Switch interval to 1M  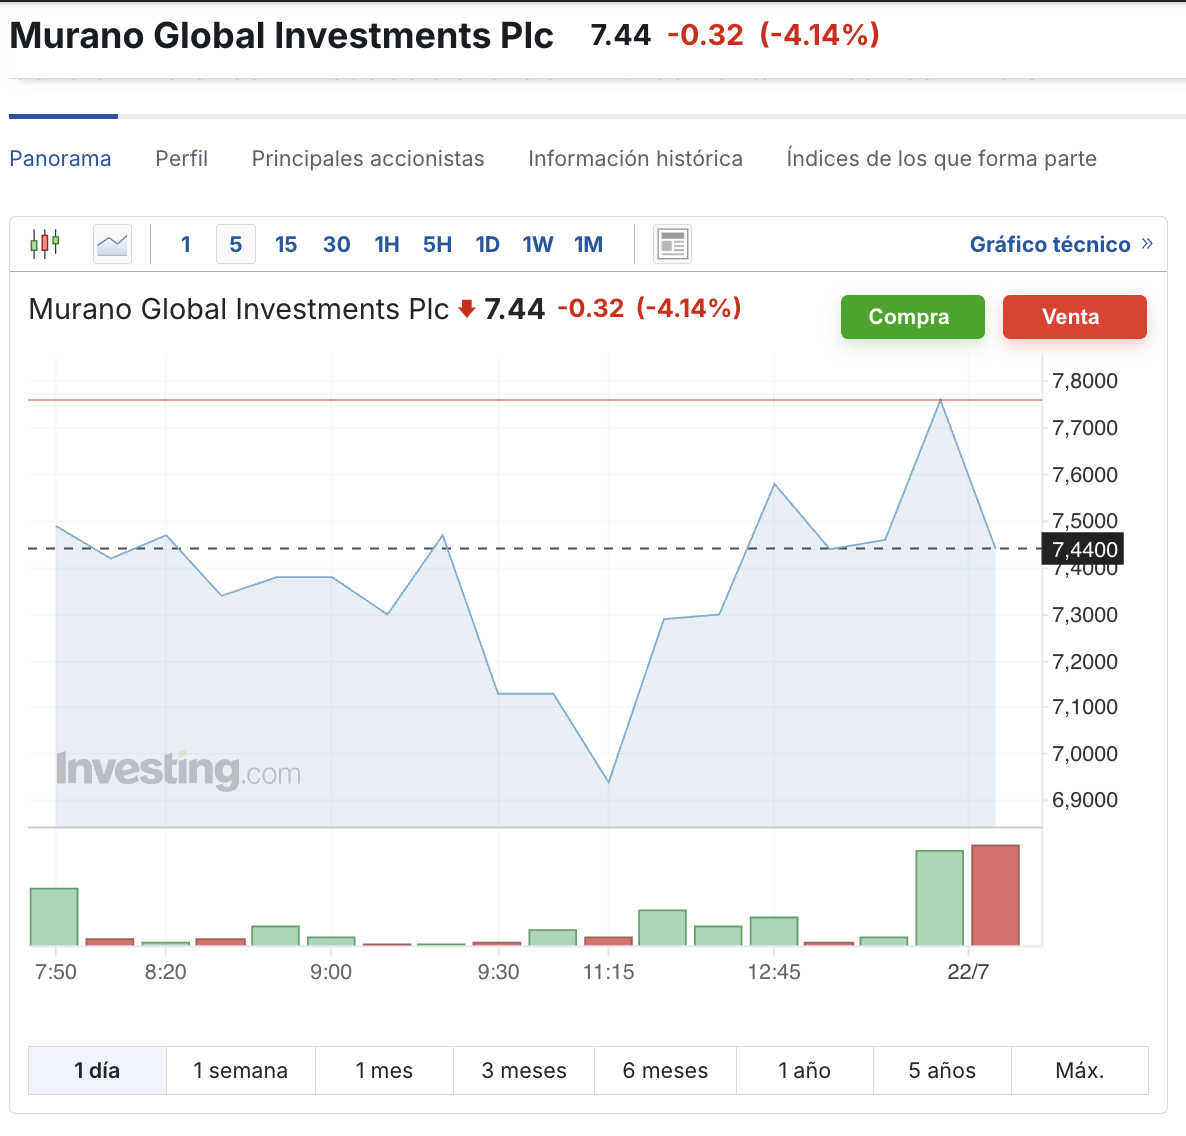[x=588, y=244]
